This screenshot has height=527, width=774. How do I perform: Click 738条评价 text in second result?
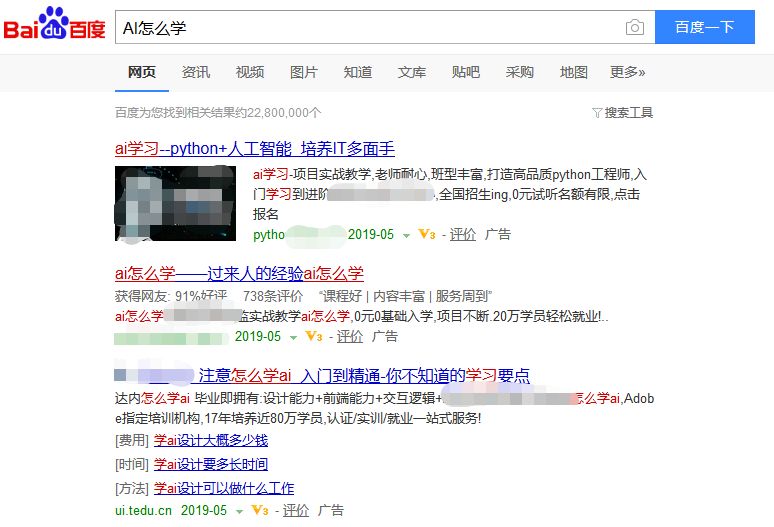click(272, 296)
